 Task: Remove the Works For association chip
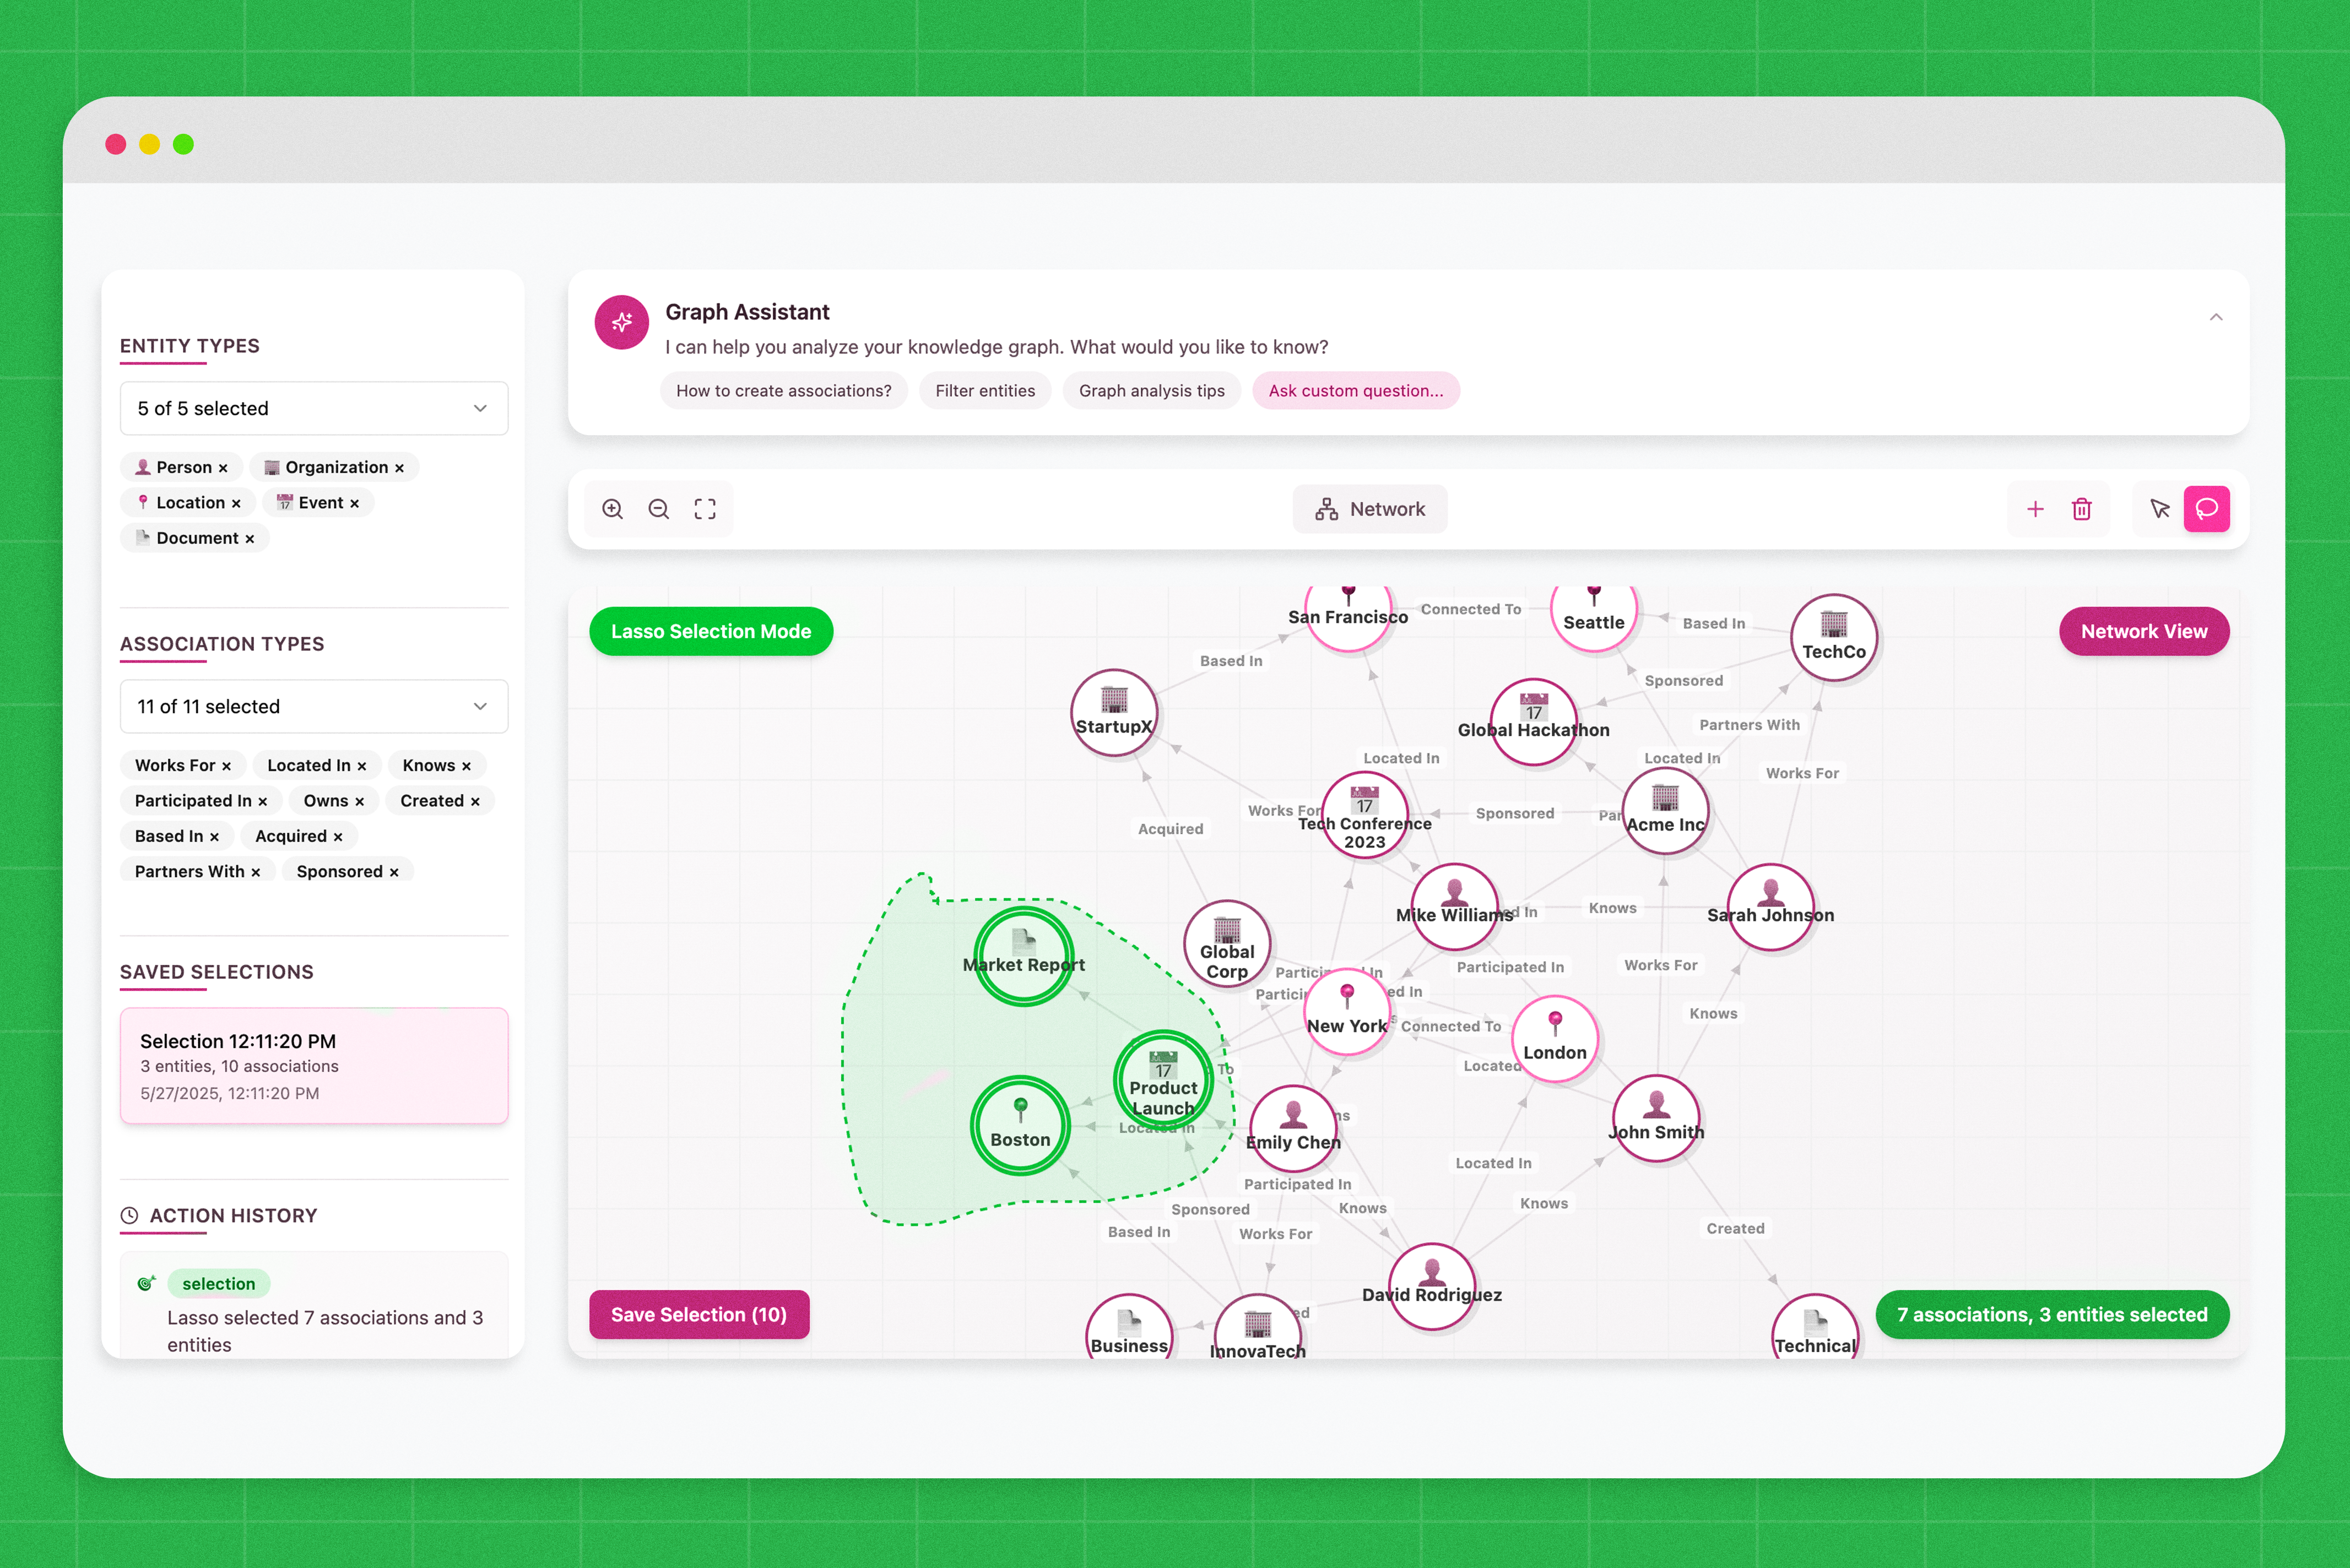pyautogui.click(x=226, y=766)
